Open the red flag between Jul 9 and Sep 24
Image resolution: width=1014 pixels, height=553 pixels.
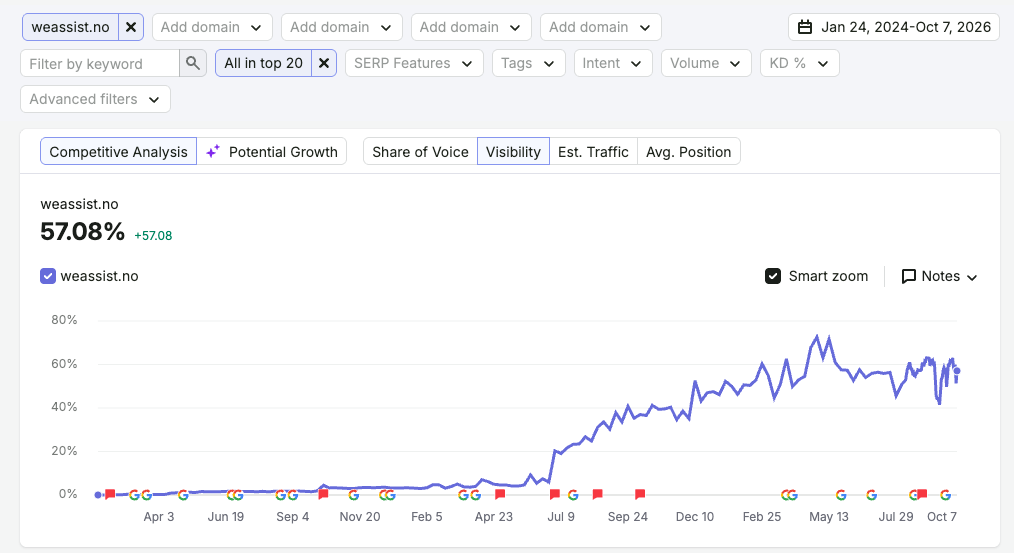(598, 494)
